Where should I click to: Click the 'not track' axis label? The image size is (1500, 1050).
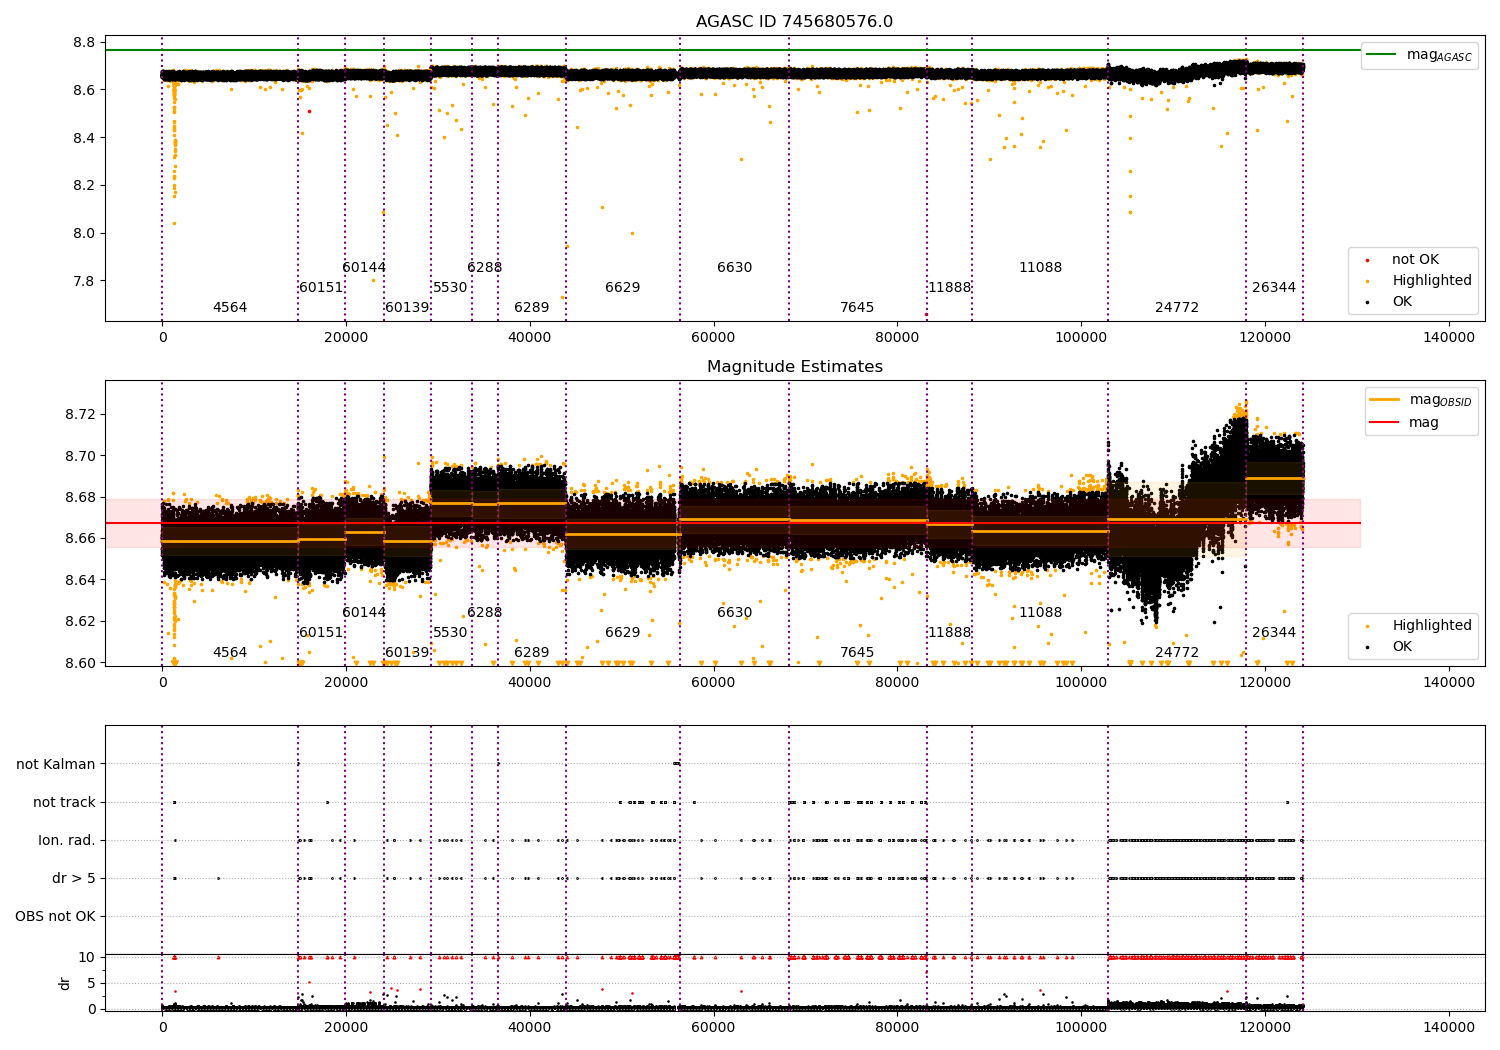click(64, 803)
